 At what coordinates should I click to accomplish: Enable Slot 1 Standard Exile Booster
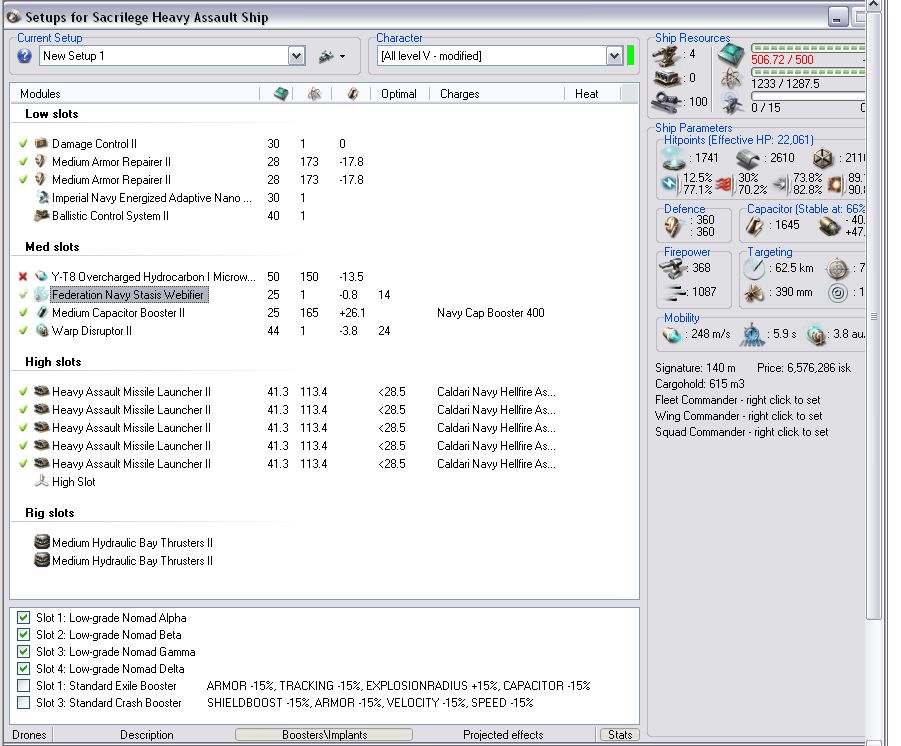click(x=23, y=686)
